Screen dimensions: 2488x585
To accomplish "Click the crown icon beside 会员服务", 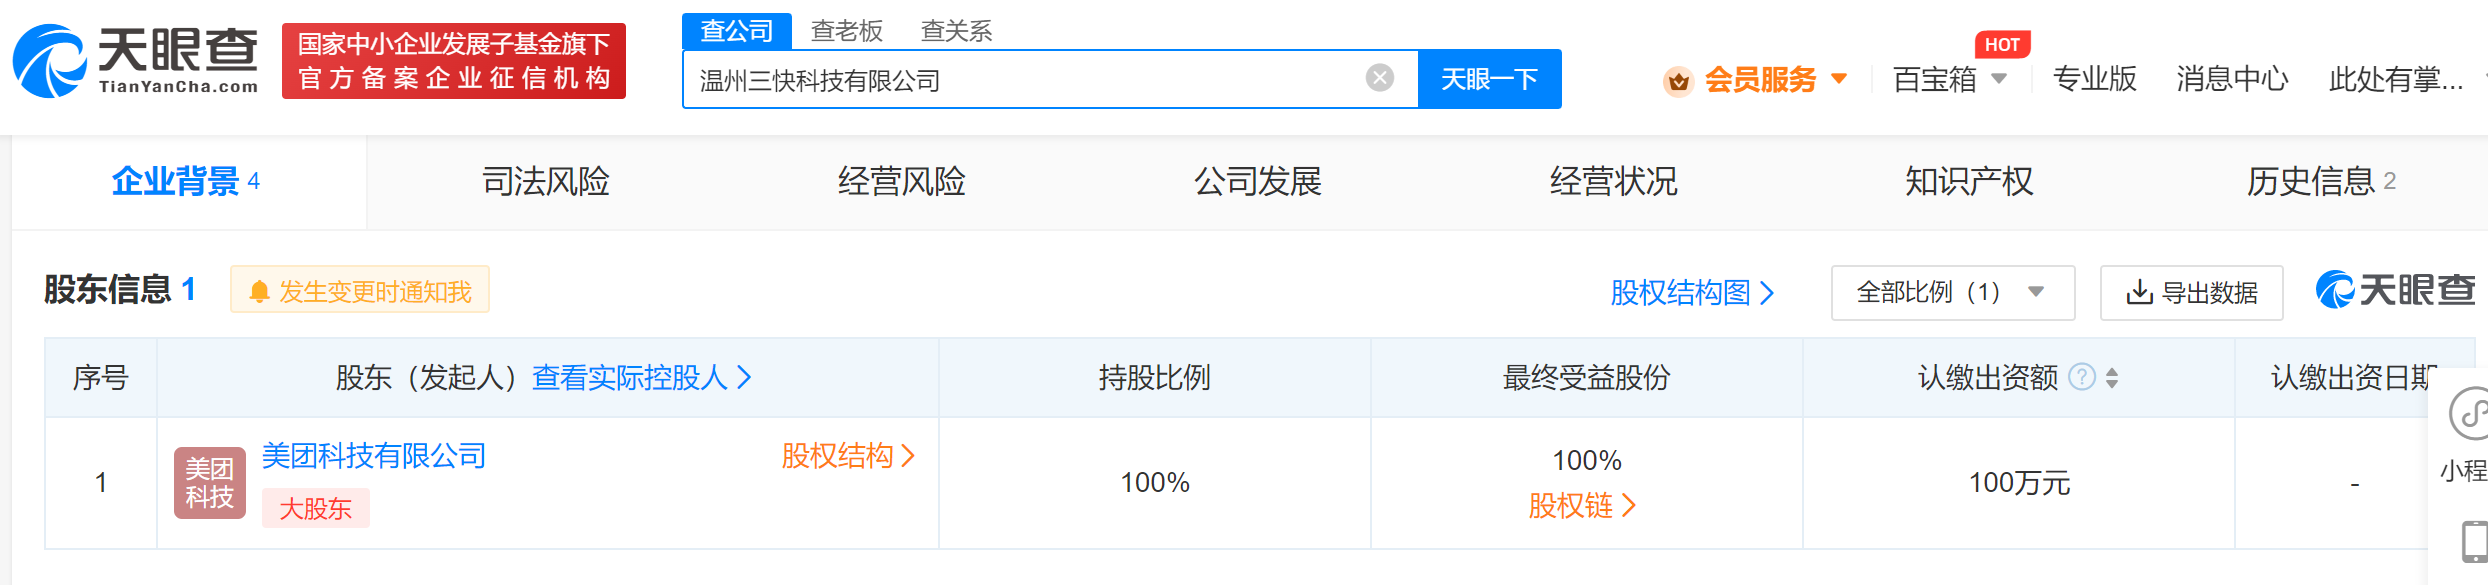I will (x=1678, y=80).
